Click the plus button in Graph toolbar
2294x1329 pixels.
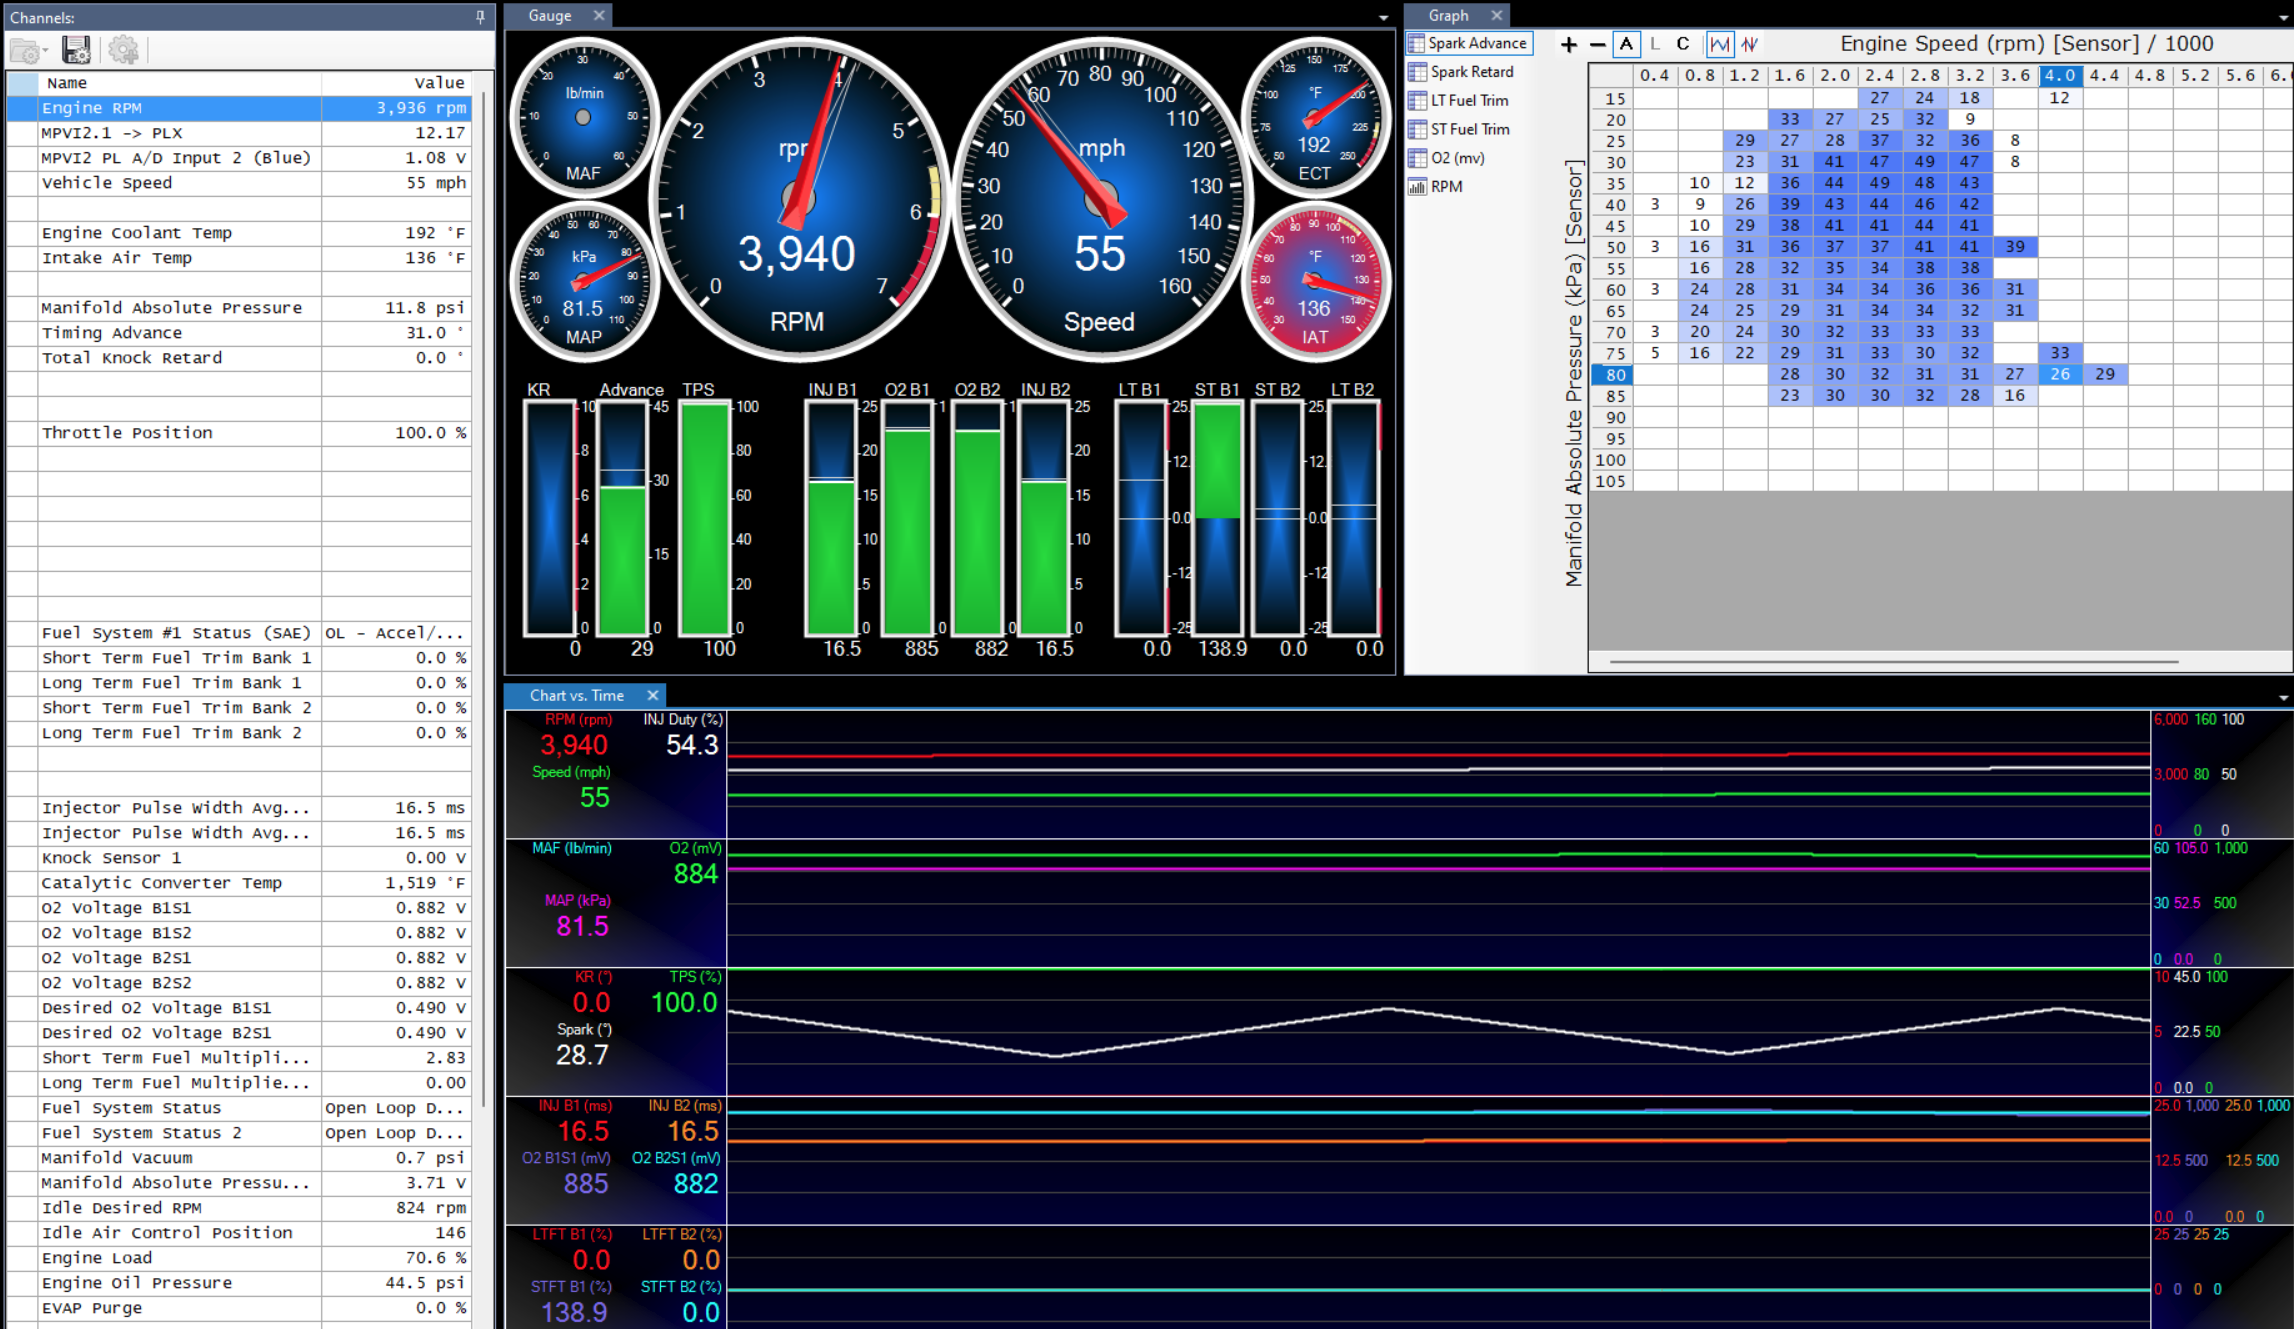[1568, 44]
